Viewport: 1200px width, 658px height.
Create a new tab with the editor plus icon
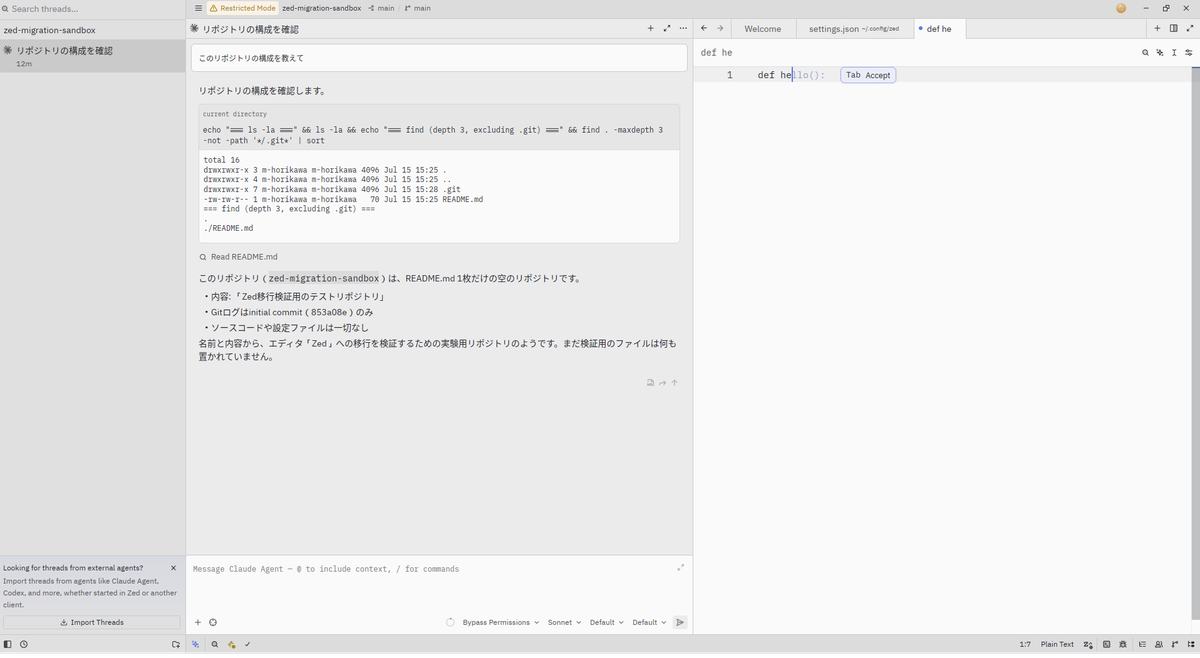(x=1157, y=29)
